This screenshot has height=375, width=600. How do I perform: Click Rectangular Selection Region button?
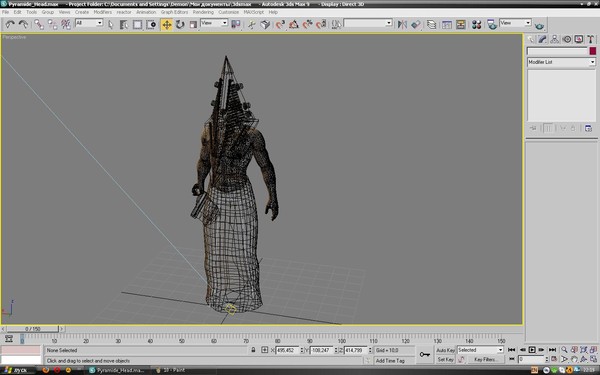pos(137,24)
